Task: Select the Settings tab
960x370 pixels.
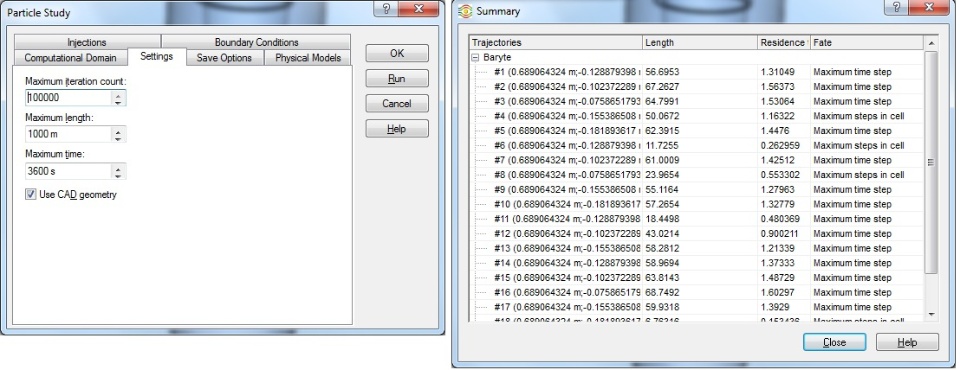Action: pyautogui.click(x=156, y=56)
